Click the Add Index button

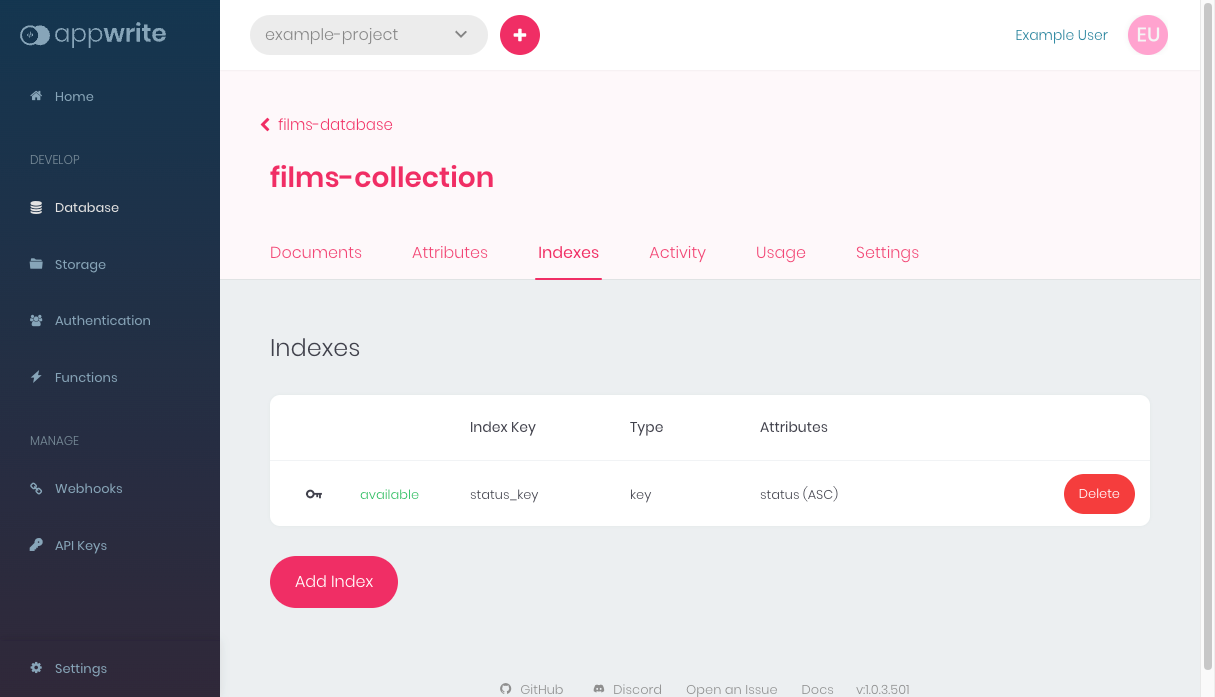point(334,582)
